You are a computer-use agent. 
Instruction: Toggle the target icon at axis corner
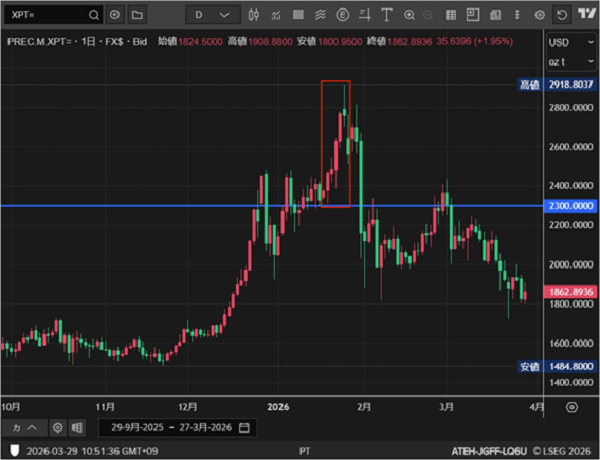(572, 407)
